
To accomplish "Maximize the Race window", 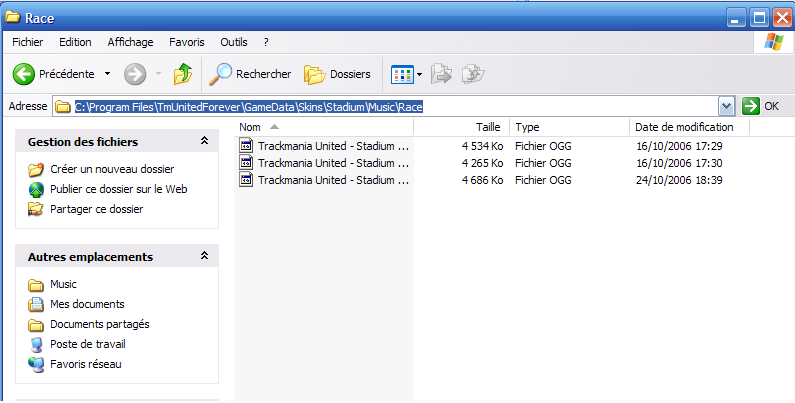I will click(x=760, y=18).
